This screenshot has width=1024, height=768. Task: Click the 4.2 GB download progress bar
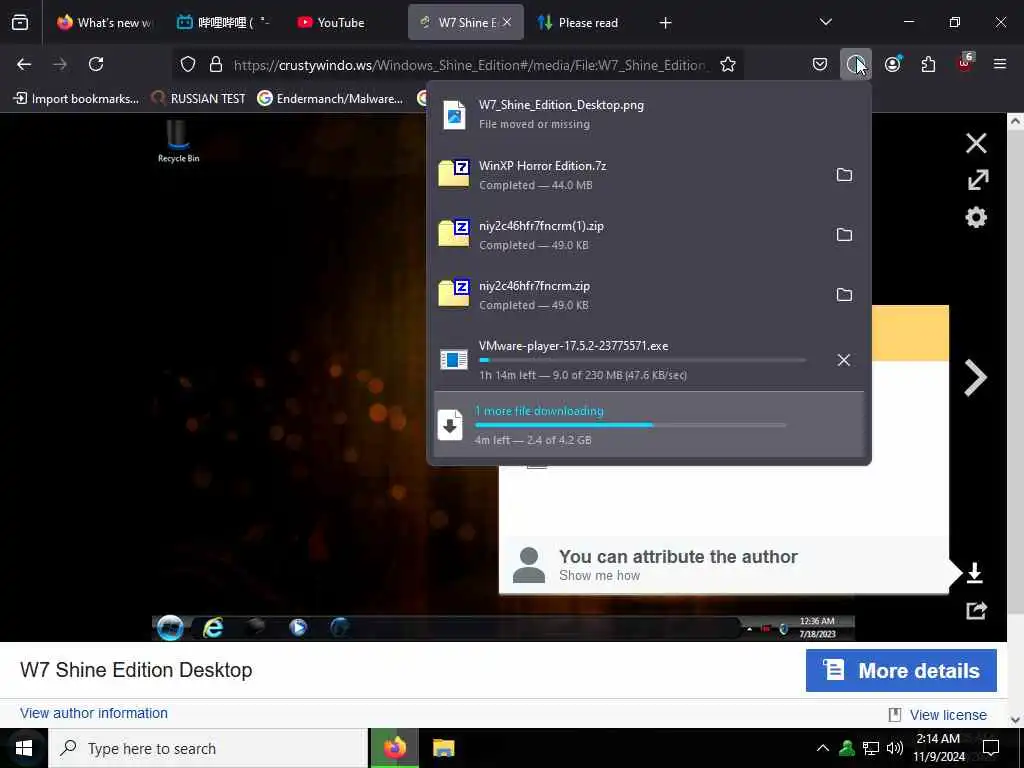630,425
